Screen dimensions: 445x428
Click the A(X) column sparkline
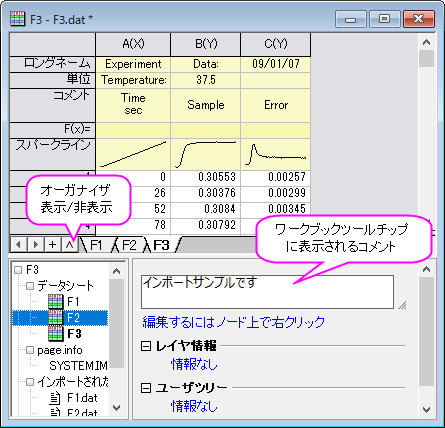coord(133,154)
